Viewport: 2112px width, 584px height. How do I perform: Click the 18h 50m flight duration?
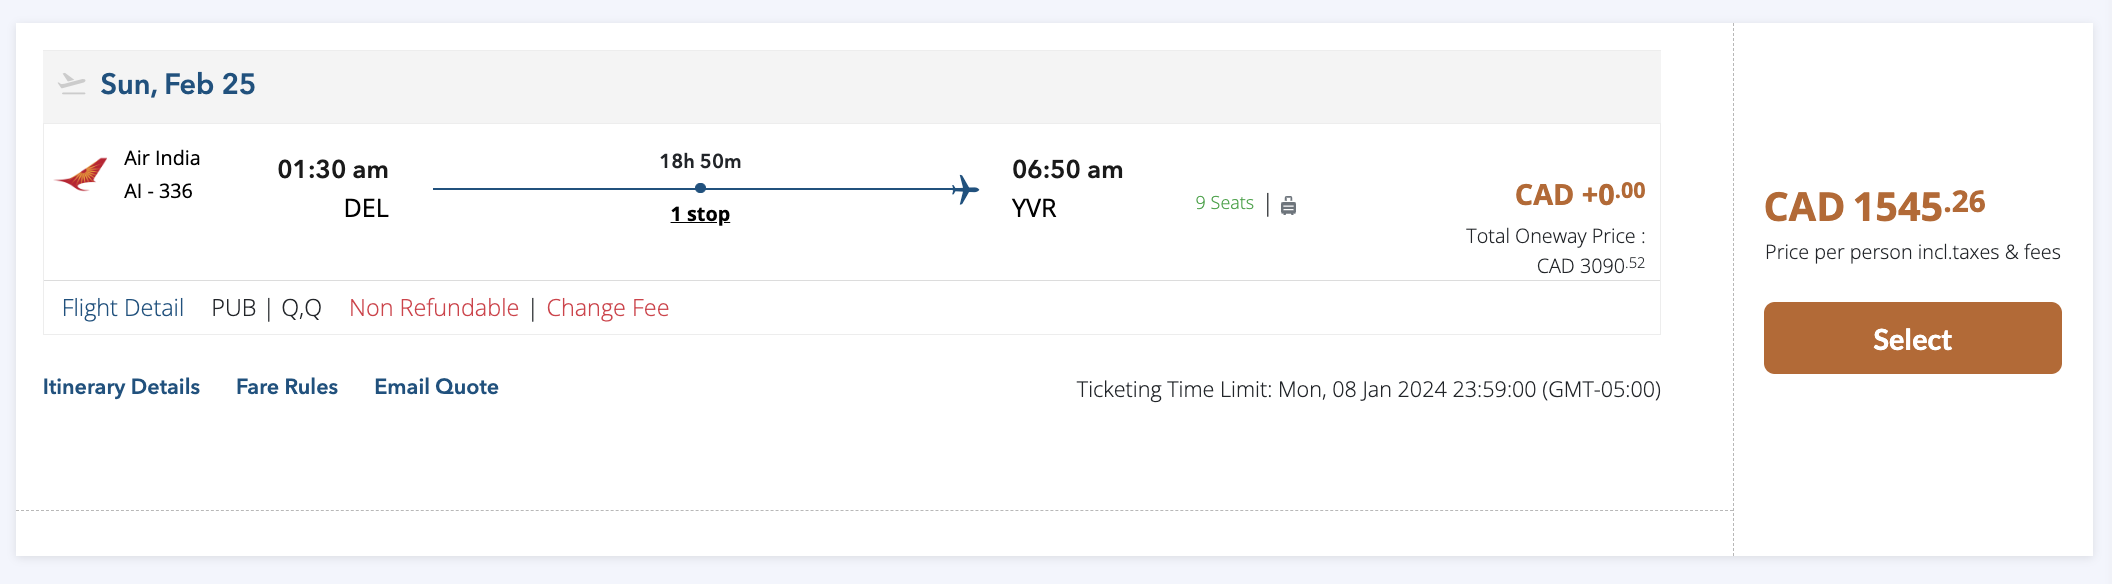(x=700, y=161)
